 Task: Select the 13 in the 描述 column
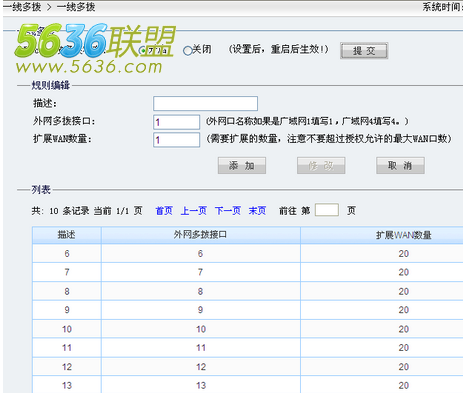(67, 385)
